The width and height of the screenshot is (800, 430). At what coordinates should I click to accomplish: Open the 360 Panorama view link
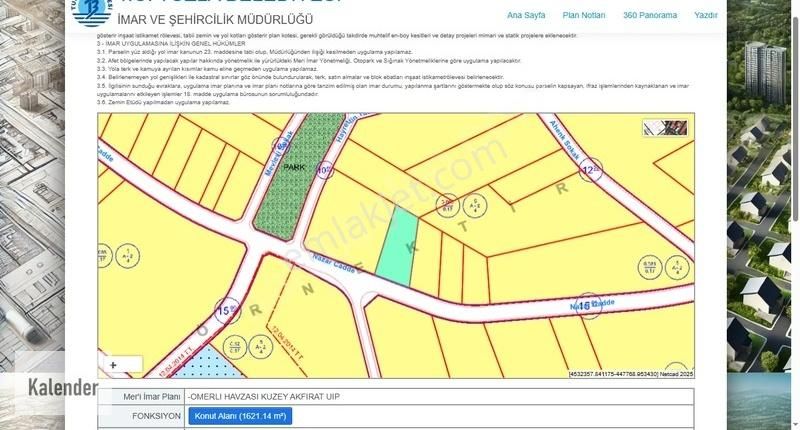(x=649, y=15)
